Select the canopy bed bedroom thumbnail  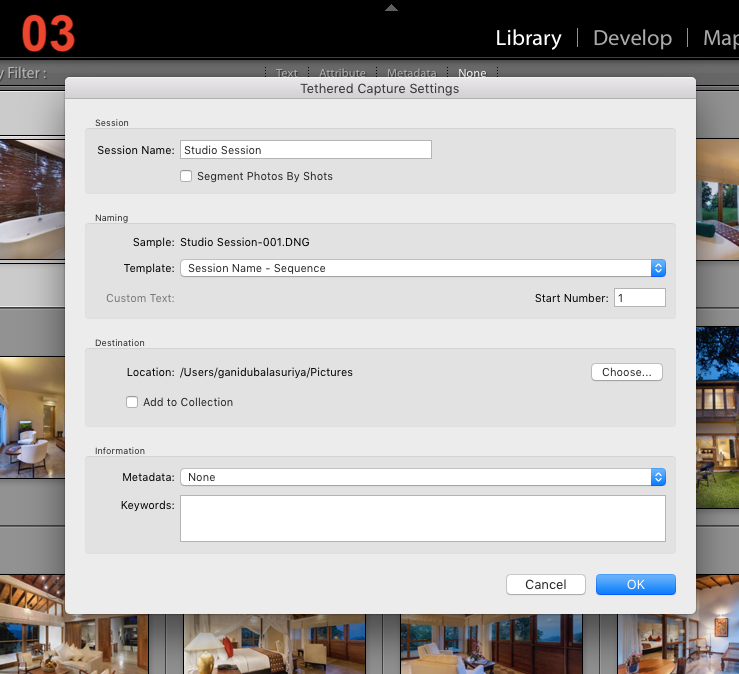[x=274, y=644]
